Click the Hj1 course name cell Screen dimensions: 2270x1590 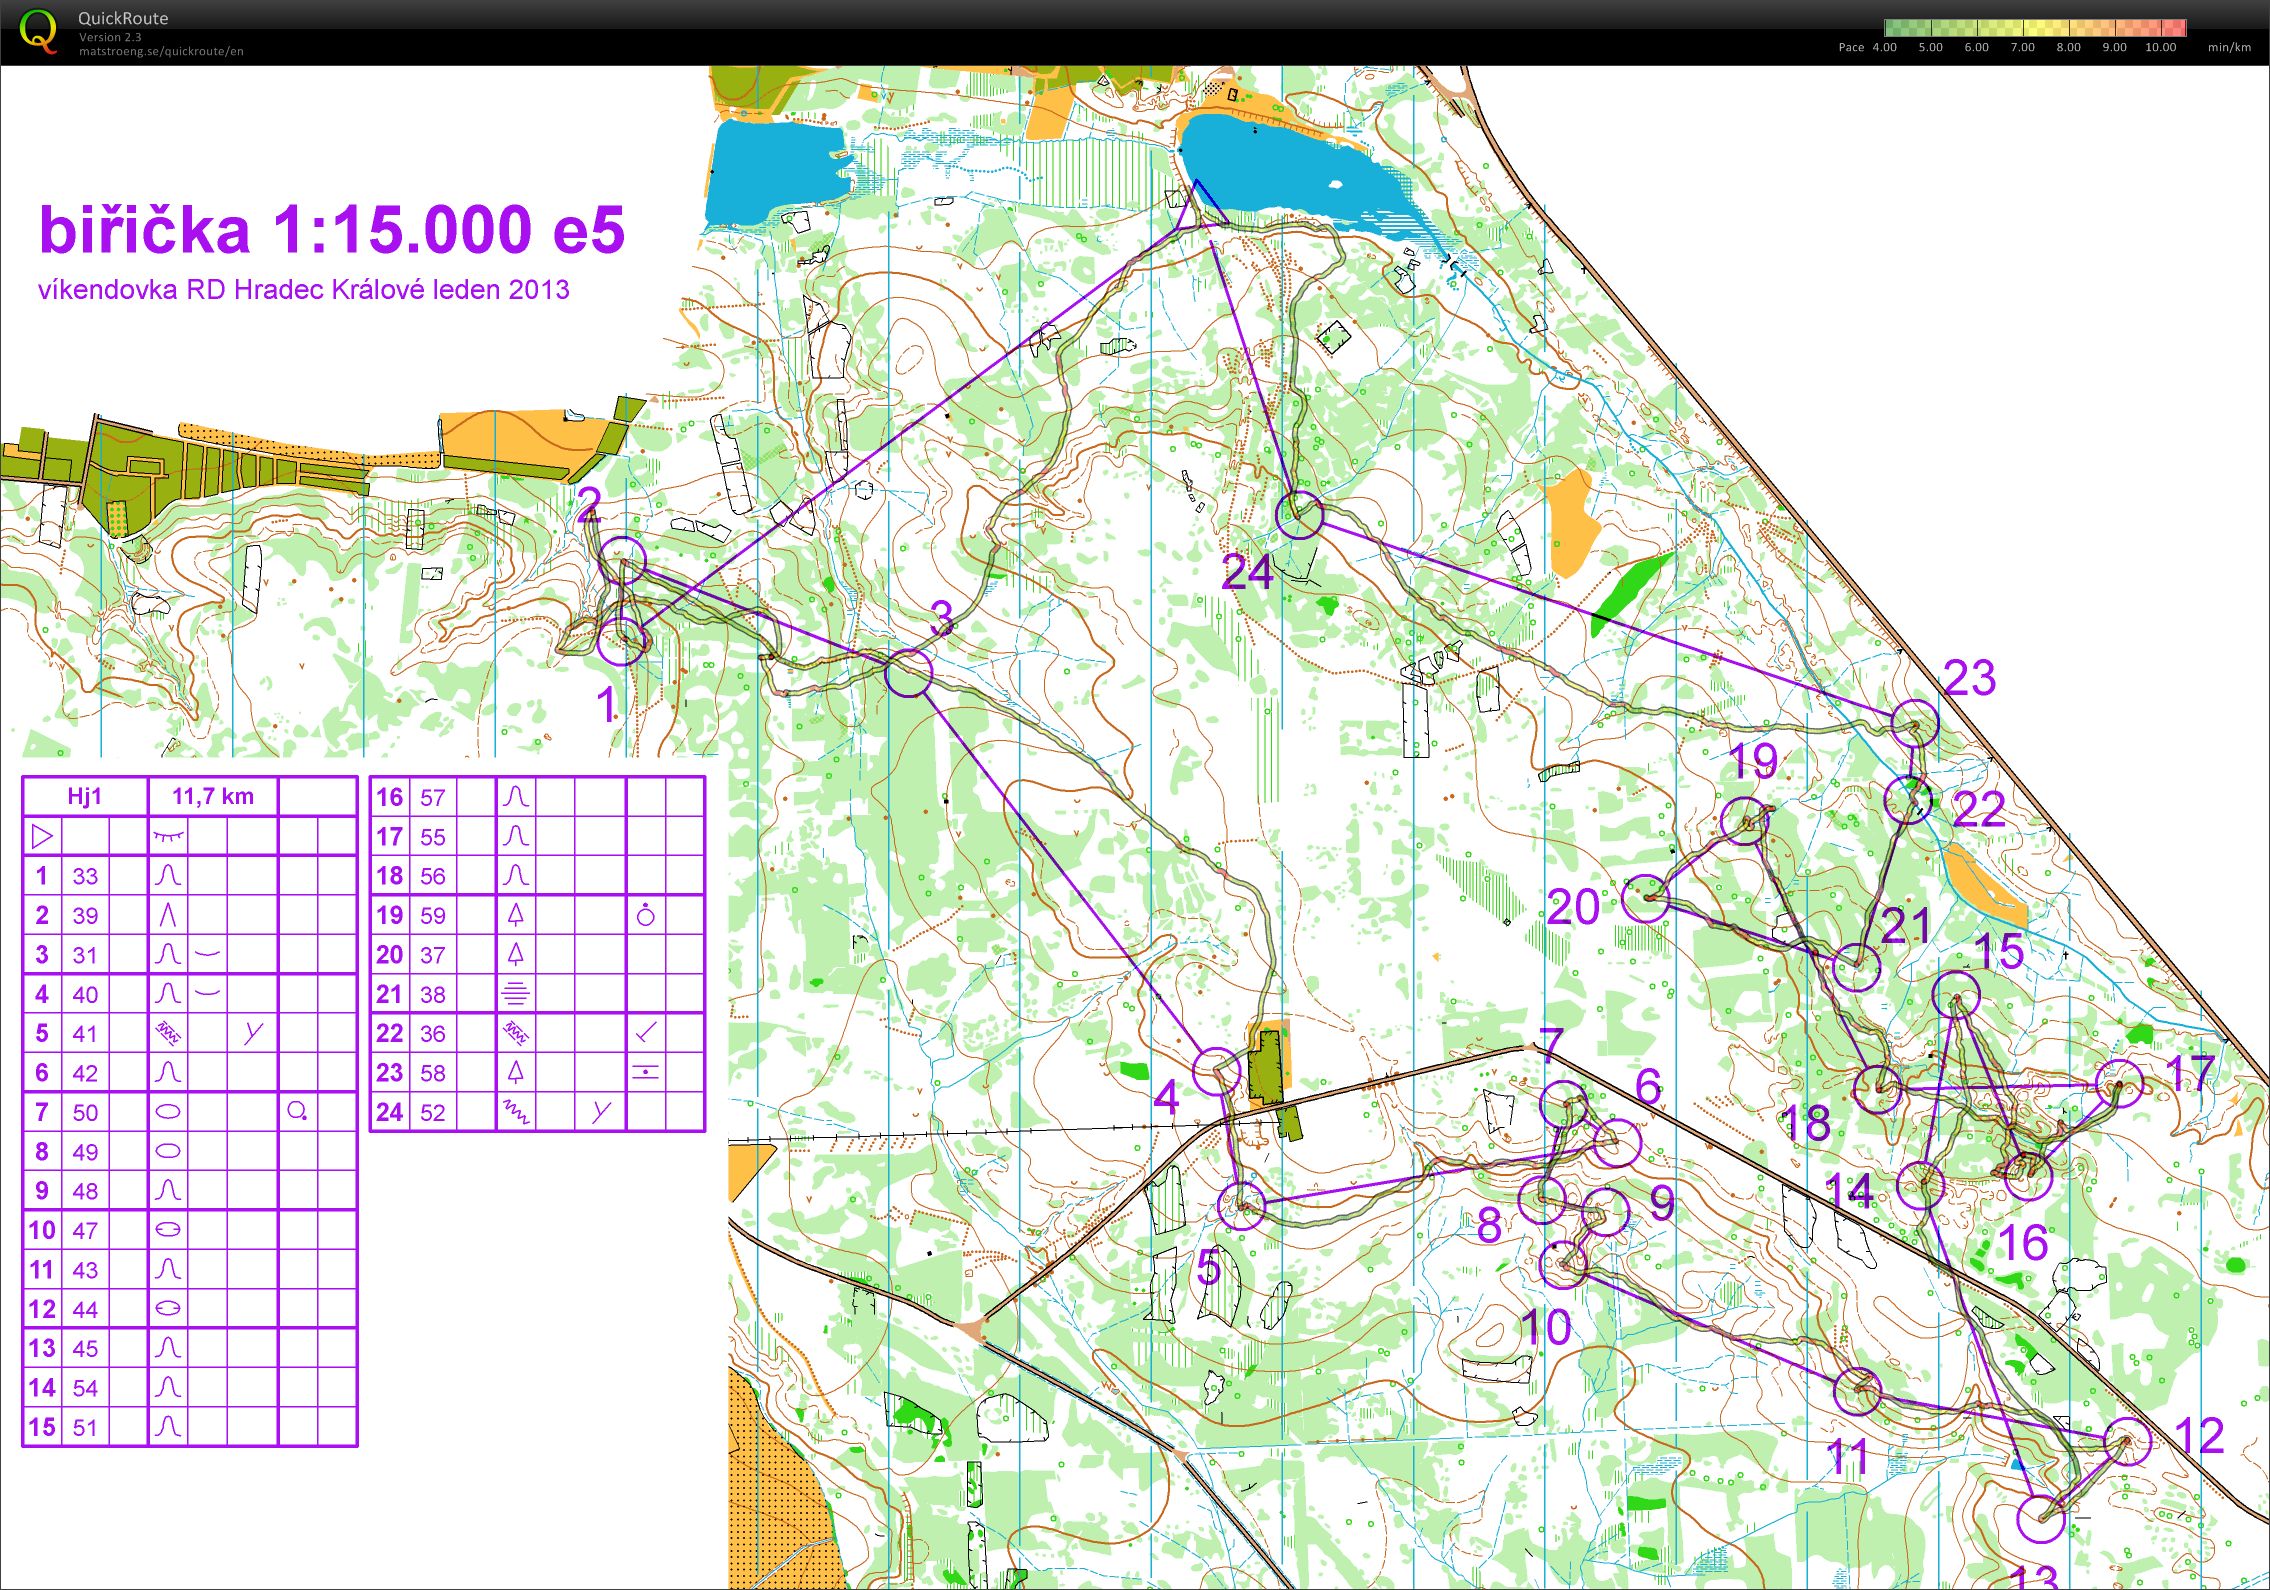(x=85, y=796)
